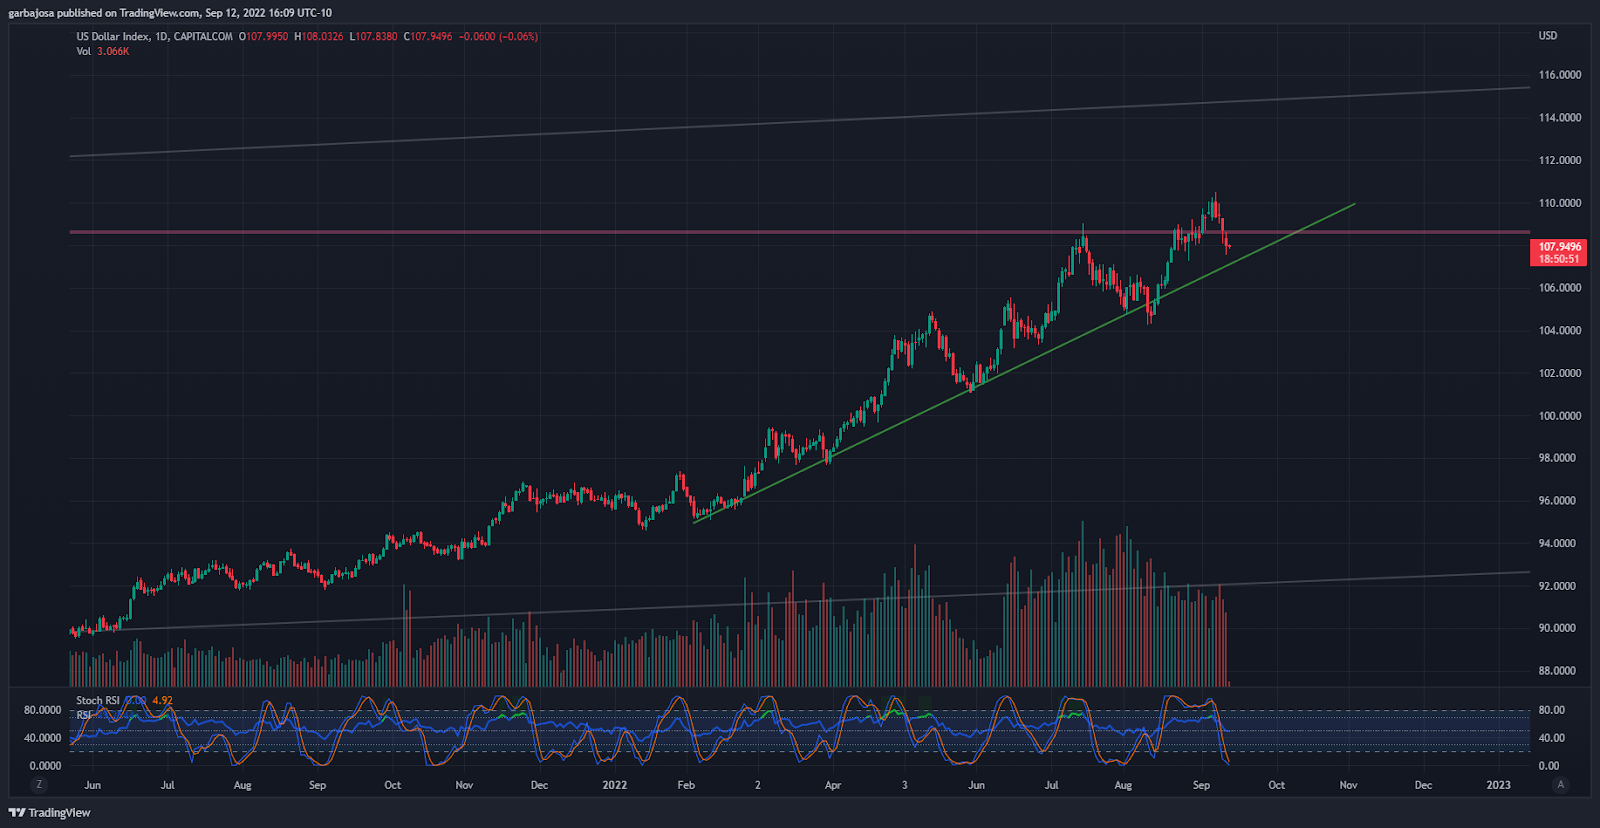The image size is (1600, 828).
Task: Click the high price value H108.0326
Action: click(x=318, y=36)
